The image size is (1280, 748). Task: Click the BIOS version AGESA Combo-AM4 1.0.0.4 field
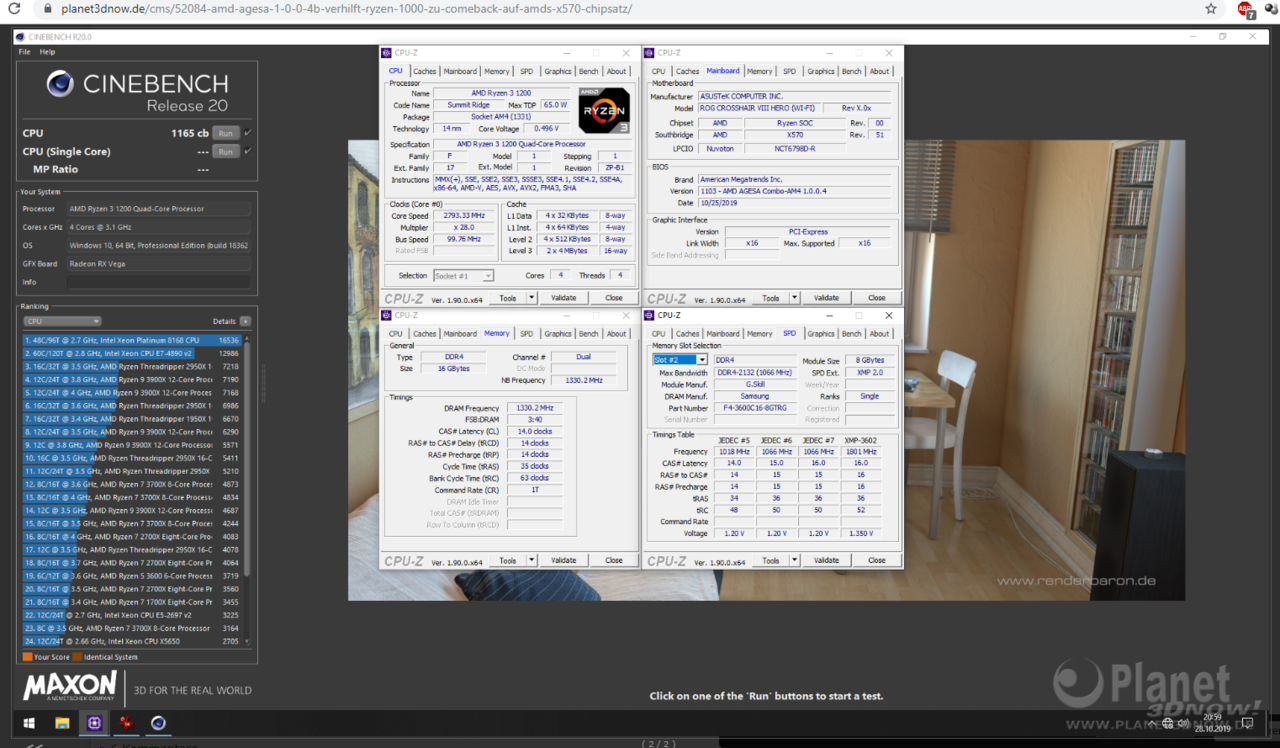794,191
